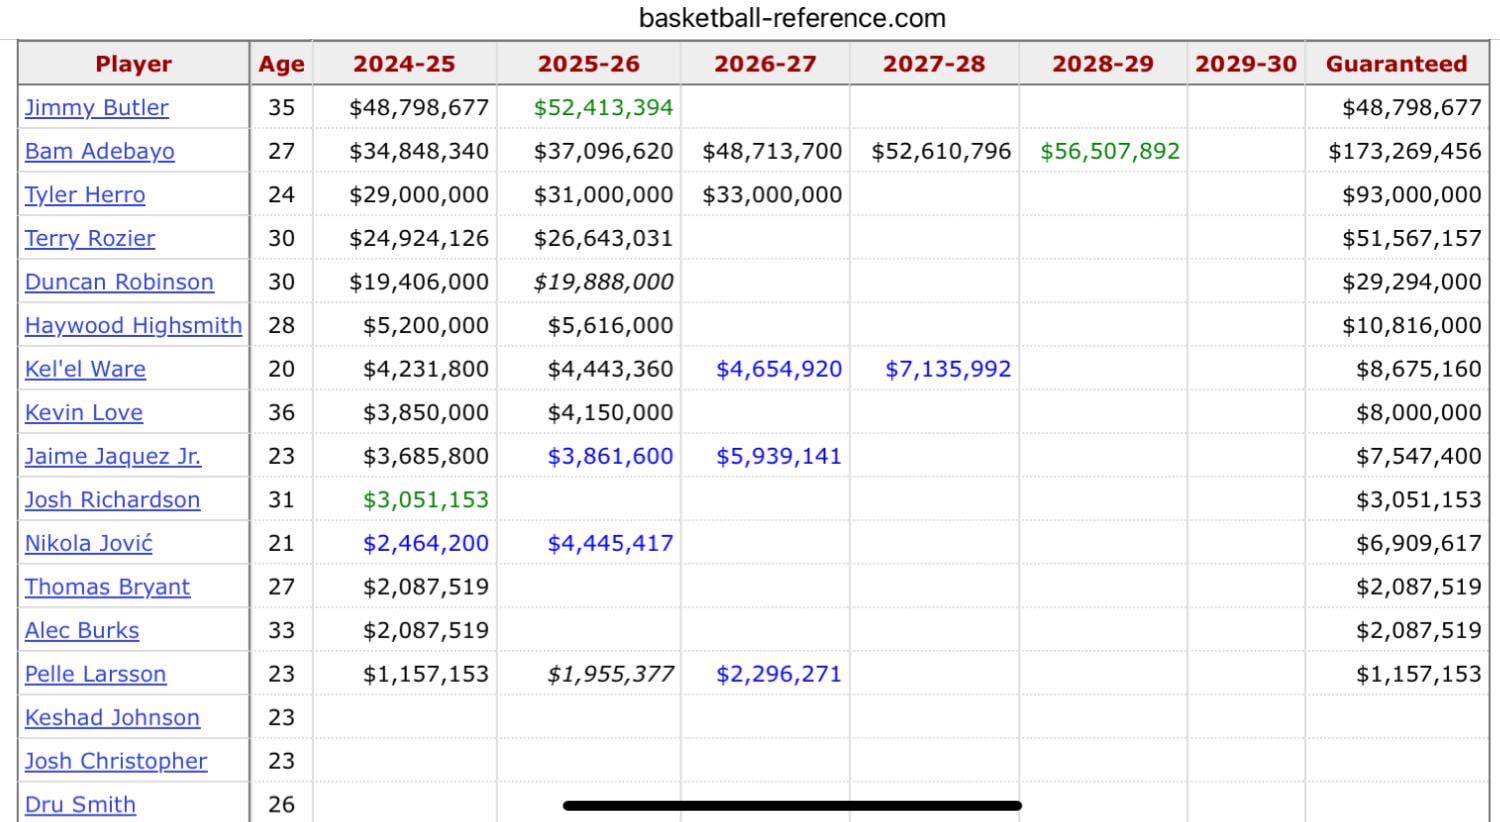1500x822 pixels.
Task: Select Jaime Jaquez Jr.'s $5,939,141 option
Action: pyautogui.click(x=779, y=456)
